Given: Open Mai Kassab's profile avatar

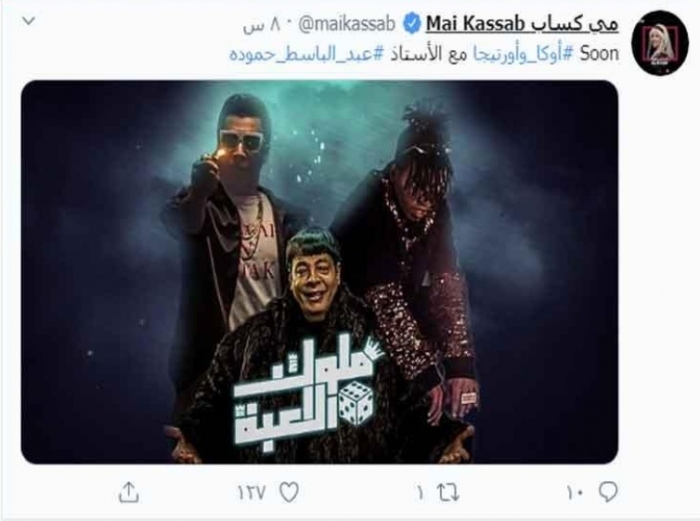Looking at the screenshot, I should click(x=660, y=43).
